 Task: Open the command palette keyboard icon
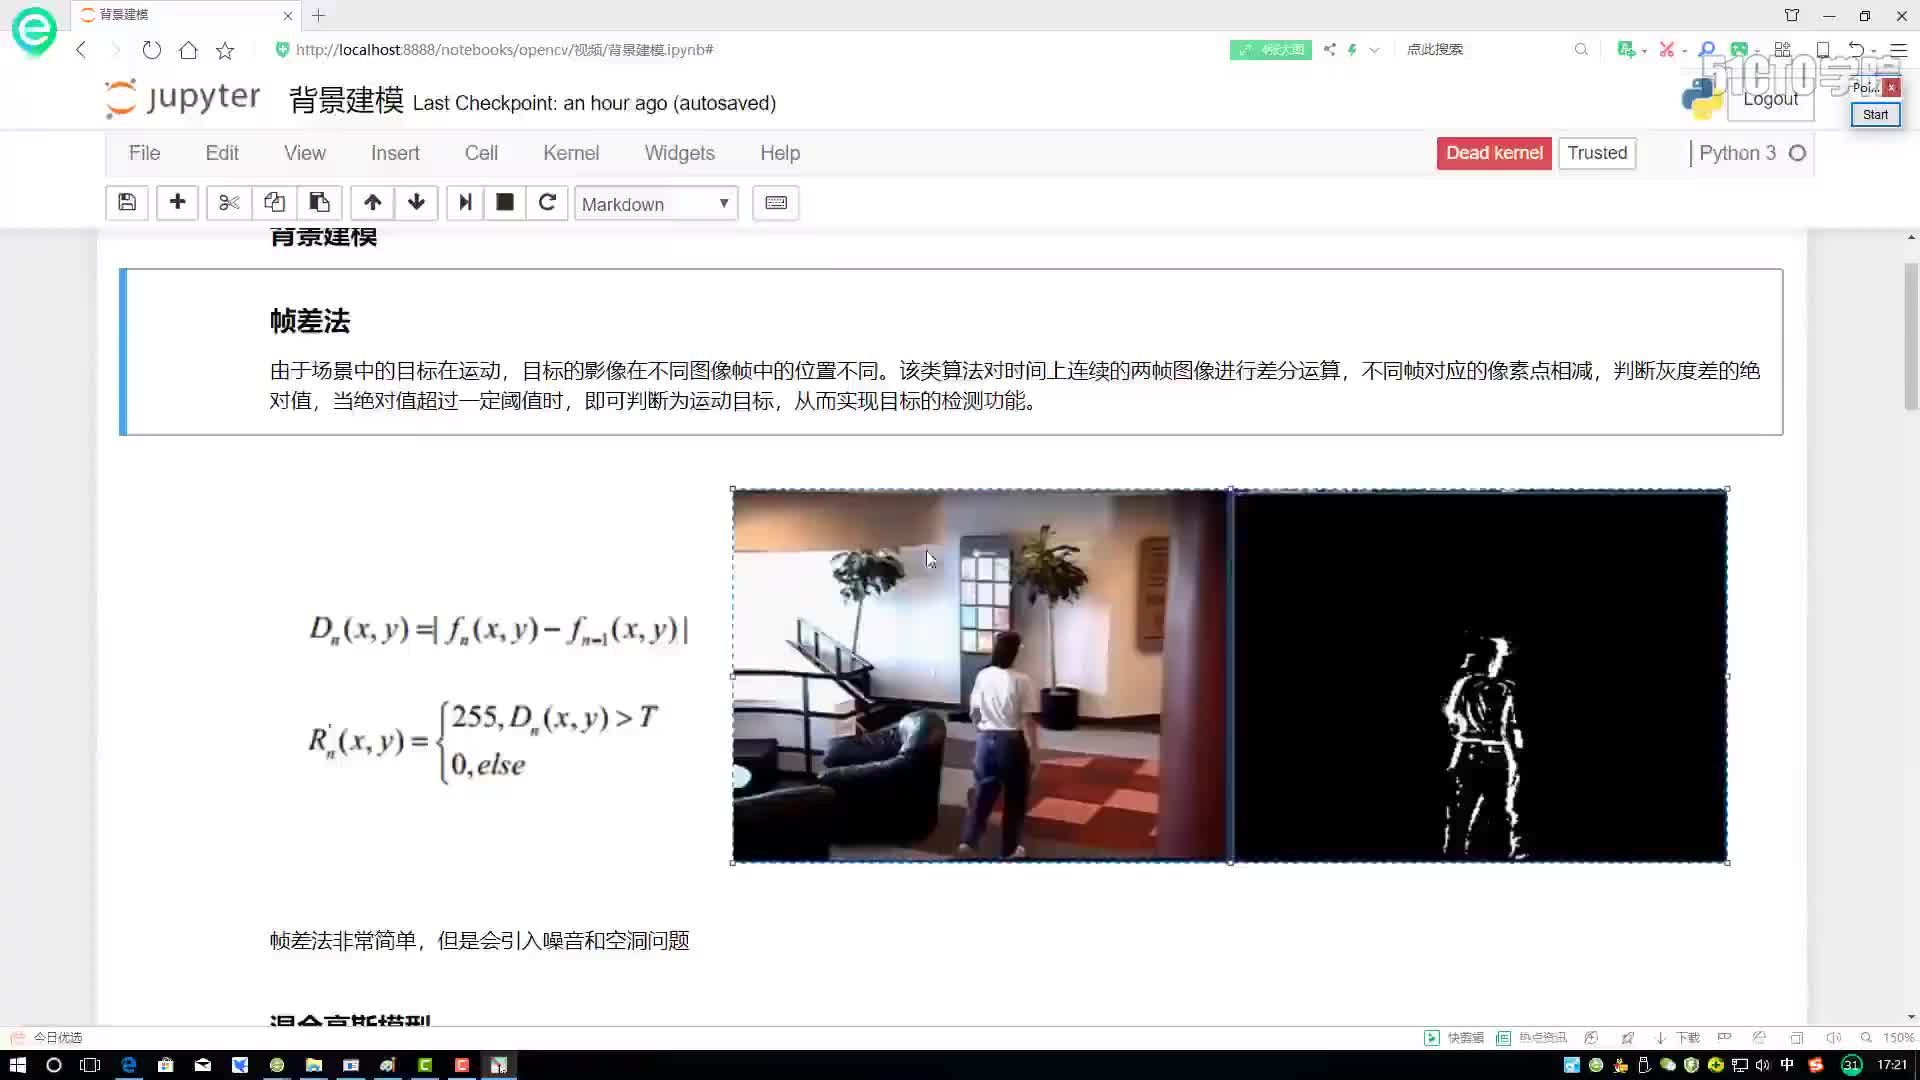click(776, 203)
